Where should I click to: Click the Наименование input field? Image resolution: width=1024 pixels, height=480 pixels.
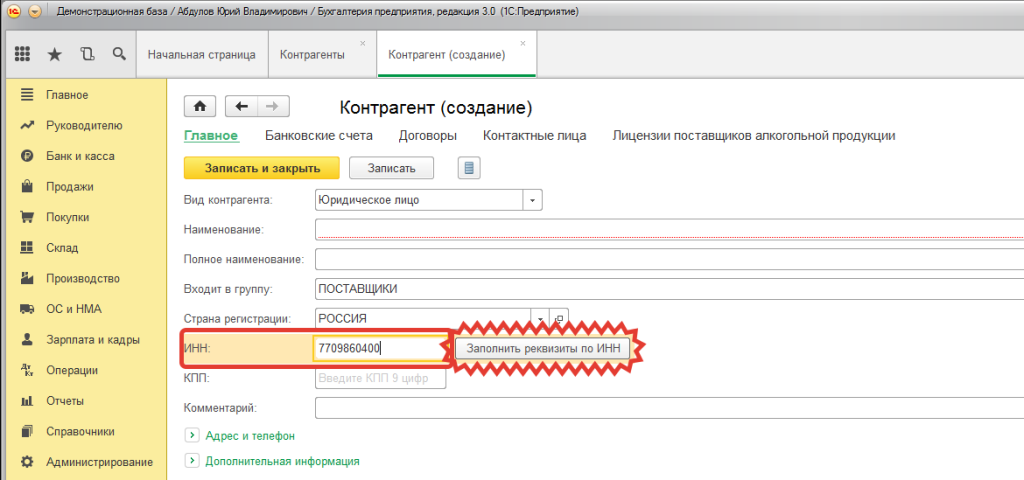click(x=669, y=230)
